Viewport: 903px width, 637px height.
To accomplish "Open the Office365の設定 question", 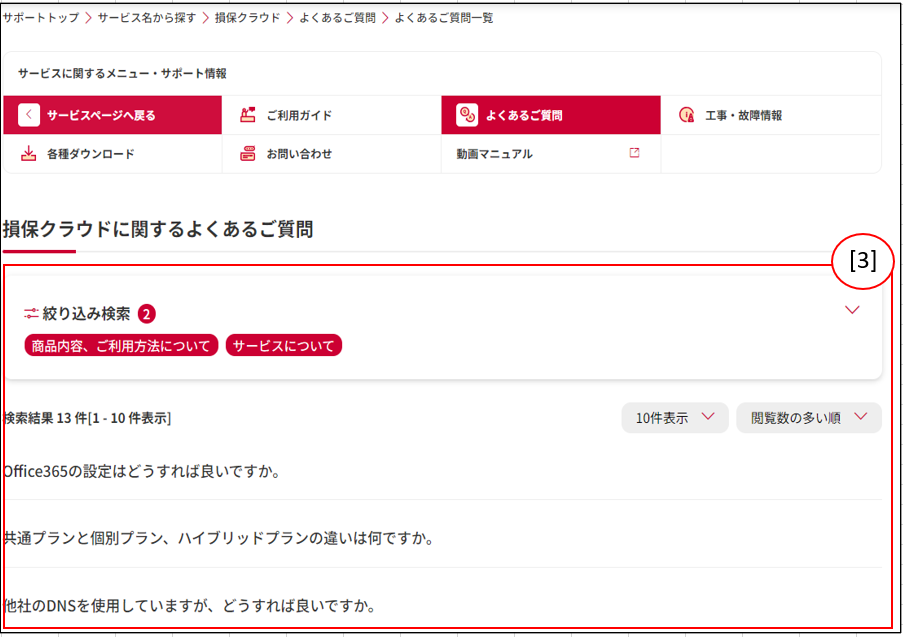I will [x=142, y=470].
